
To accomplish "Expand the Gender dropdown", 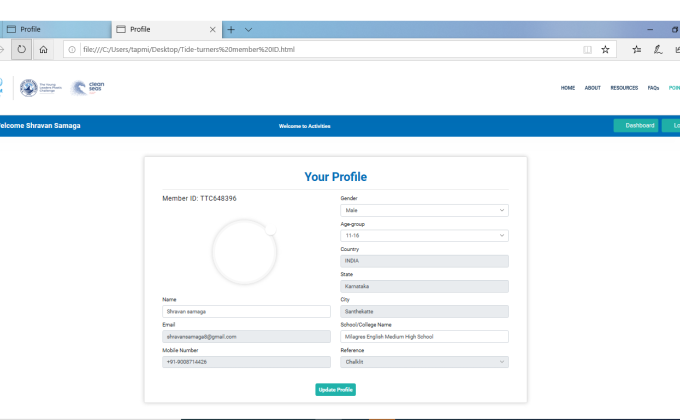I will [424, 211].
